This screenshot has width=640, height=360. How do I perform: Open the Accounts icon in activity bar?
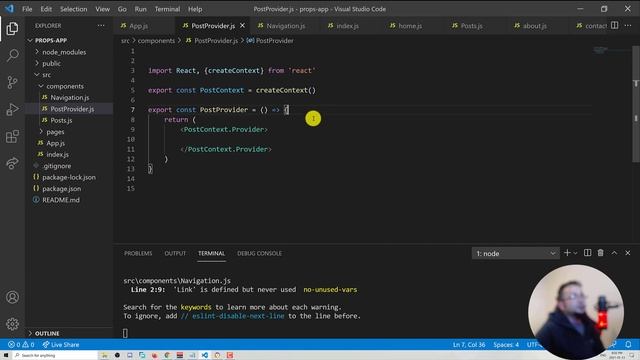12,297
